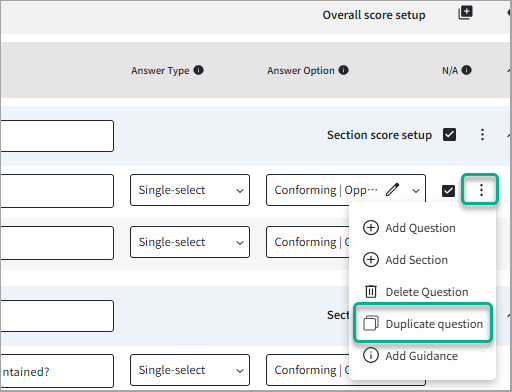Click the second section name input field
Screen dimensions: 512x392
(57, 316)
